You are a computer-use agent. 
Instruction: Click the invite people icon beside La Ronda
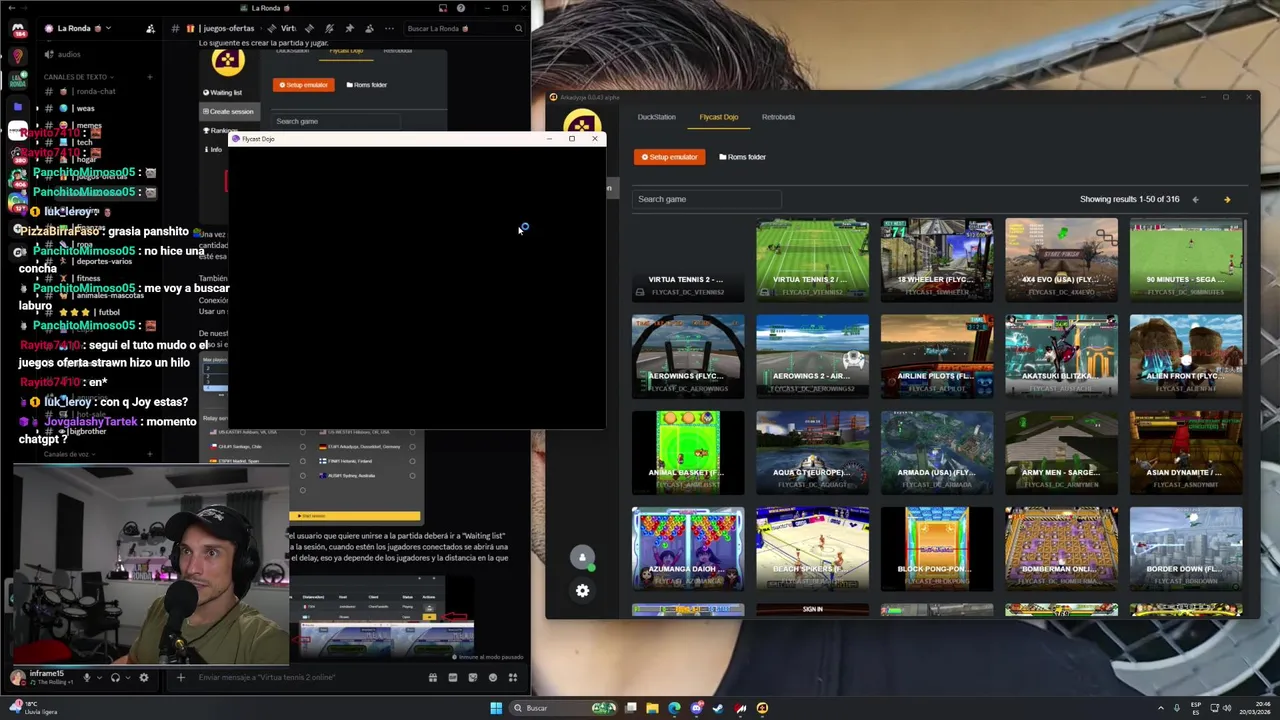click(153, 28)
